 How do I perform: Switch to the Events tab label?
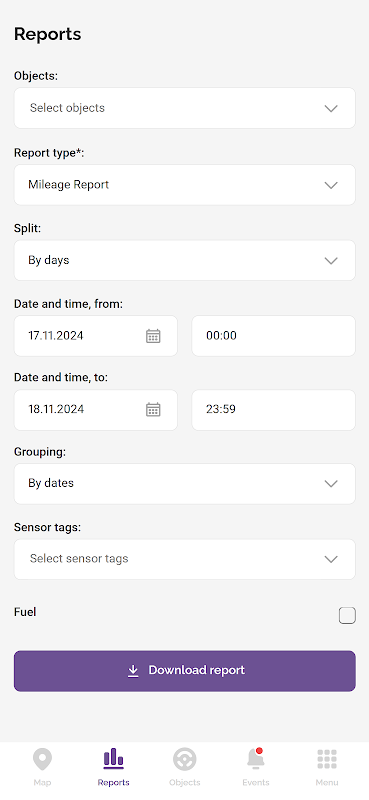tap(256, 783)
